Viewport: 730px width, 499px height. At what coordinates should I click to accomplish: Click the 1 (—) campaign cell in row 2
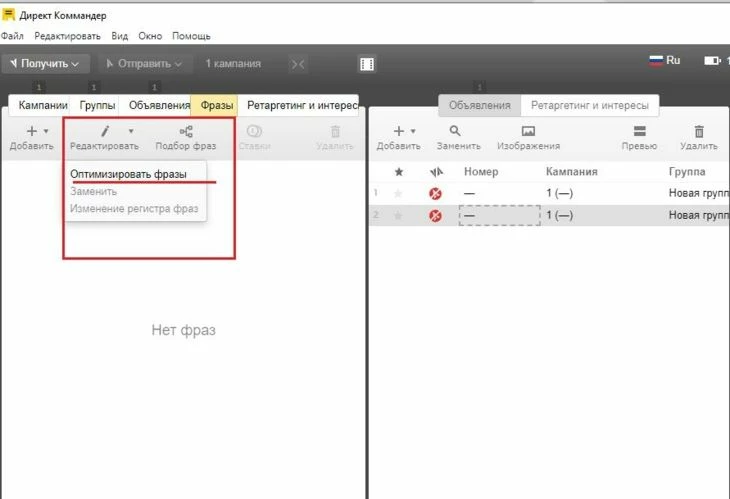pyautogui.click(x=560, y=215)
